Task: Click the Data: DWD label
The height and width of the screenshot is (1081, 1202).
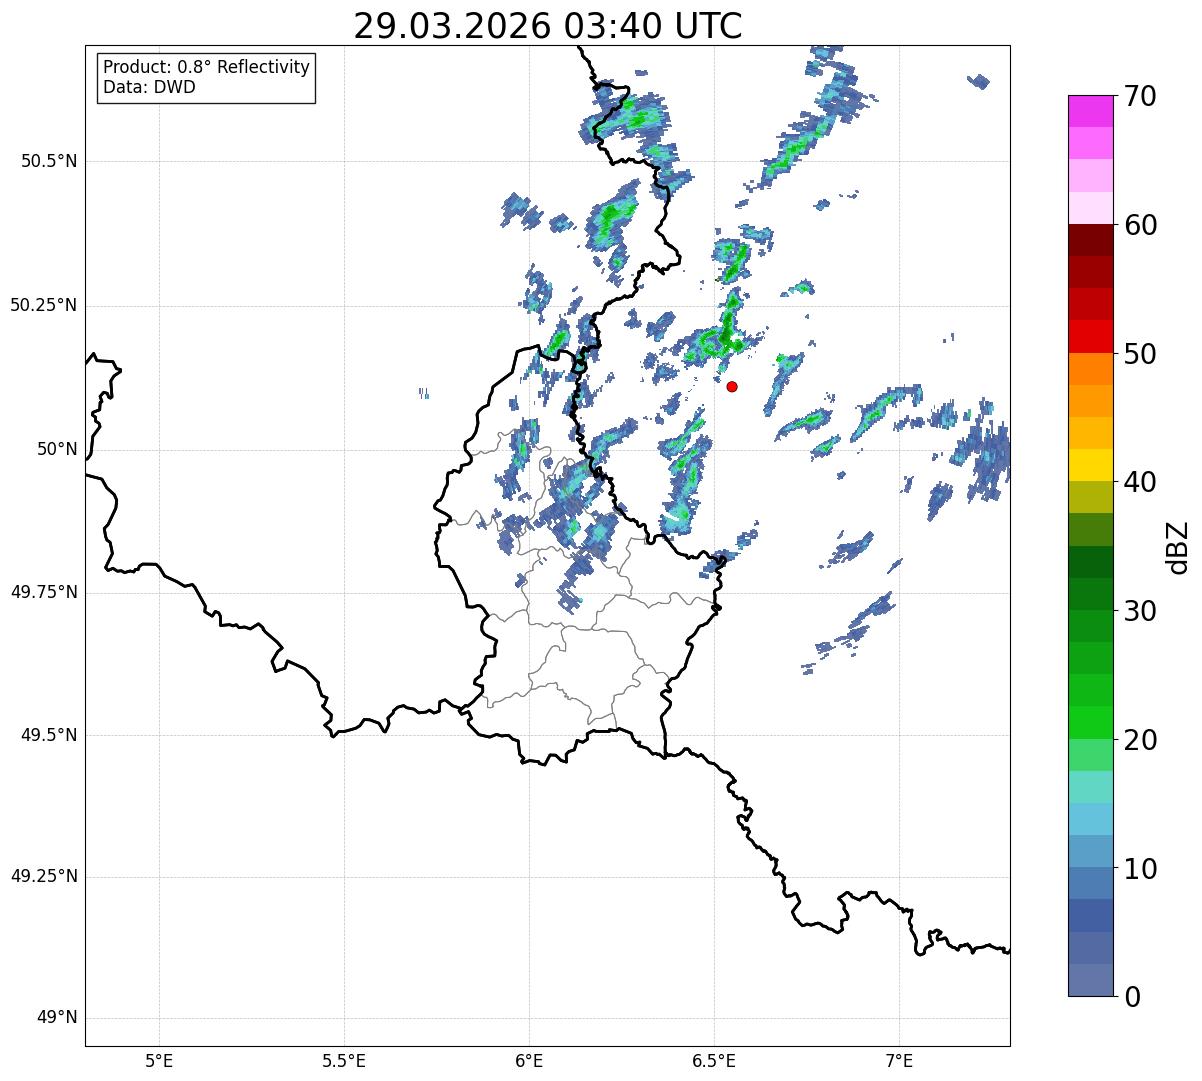Action: pos(149,87)
